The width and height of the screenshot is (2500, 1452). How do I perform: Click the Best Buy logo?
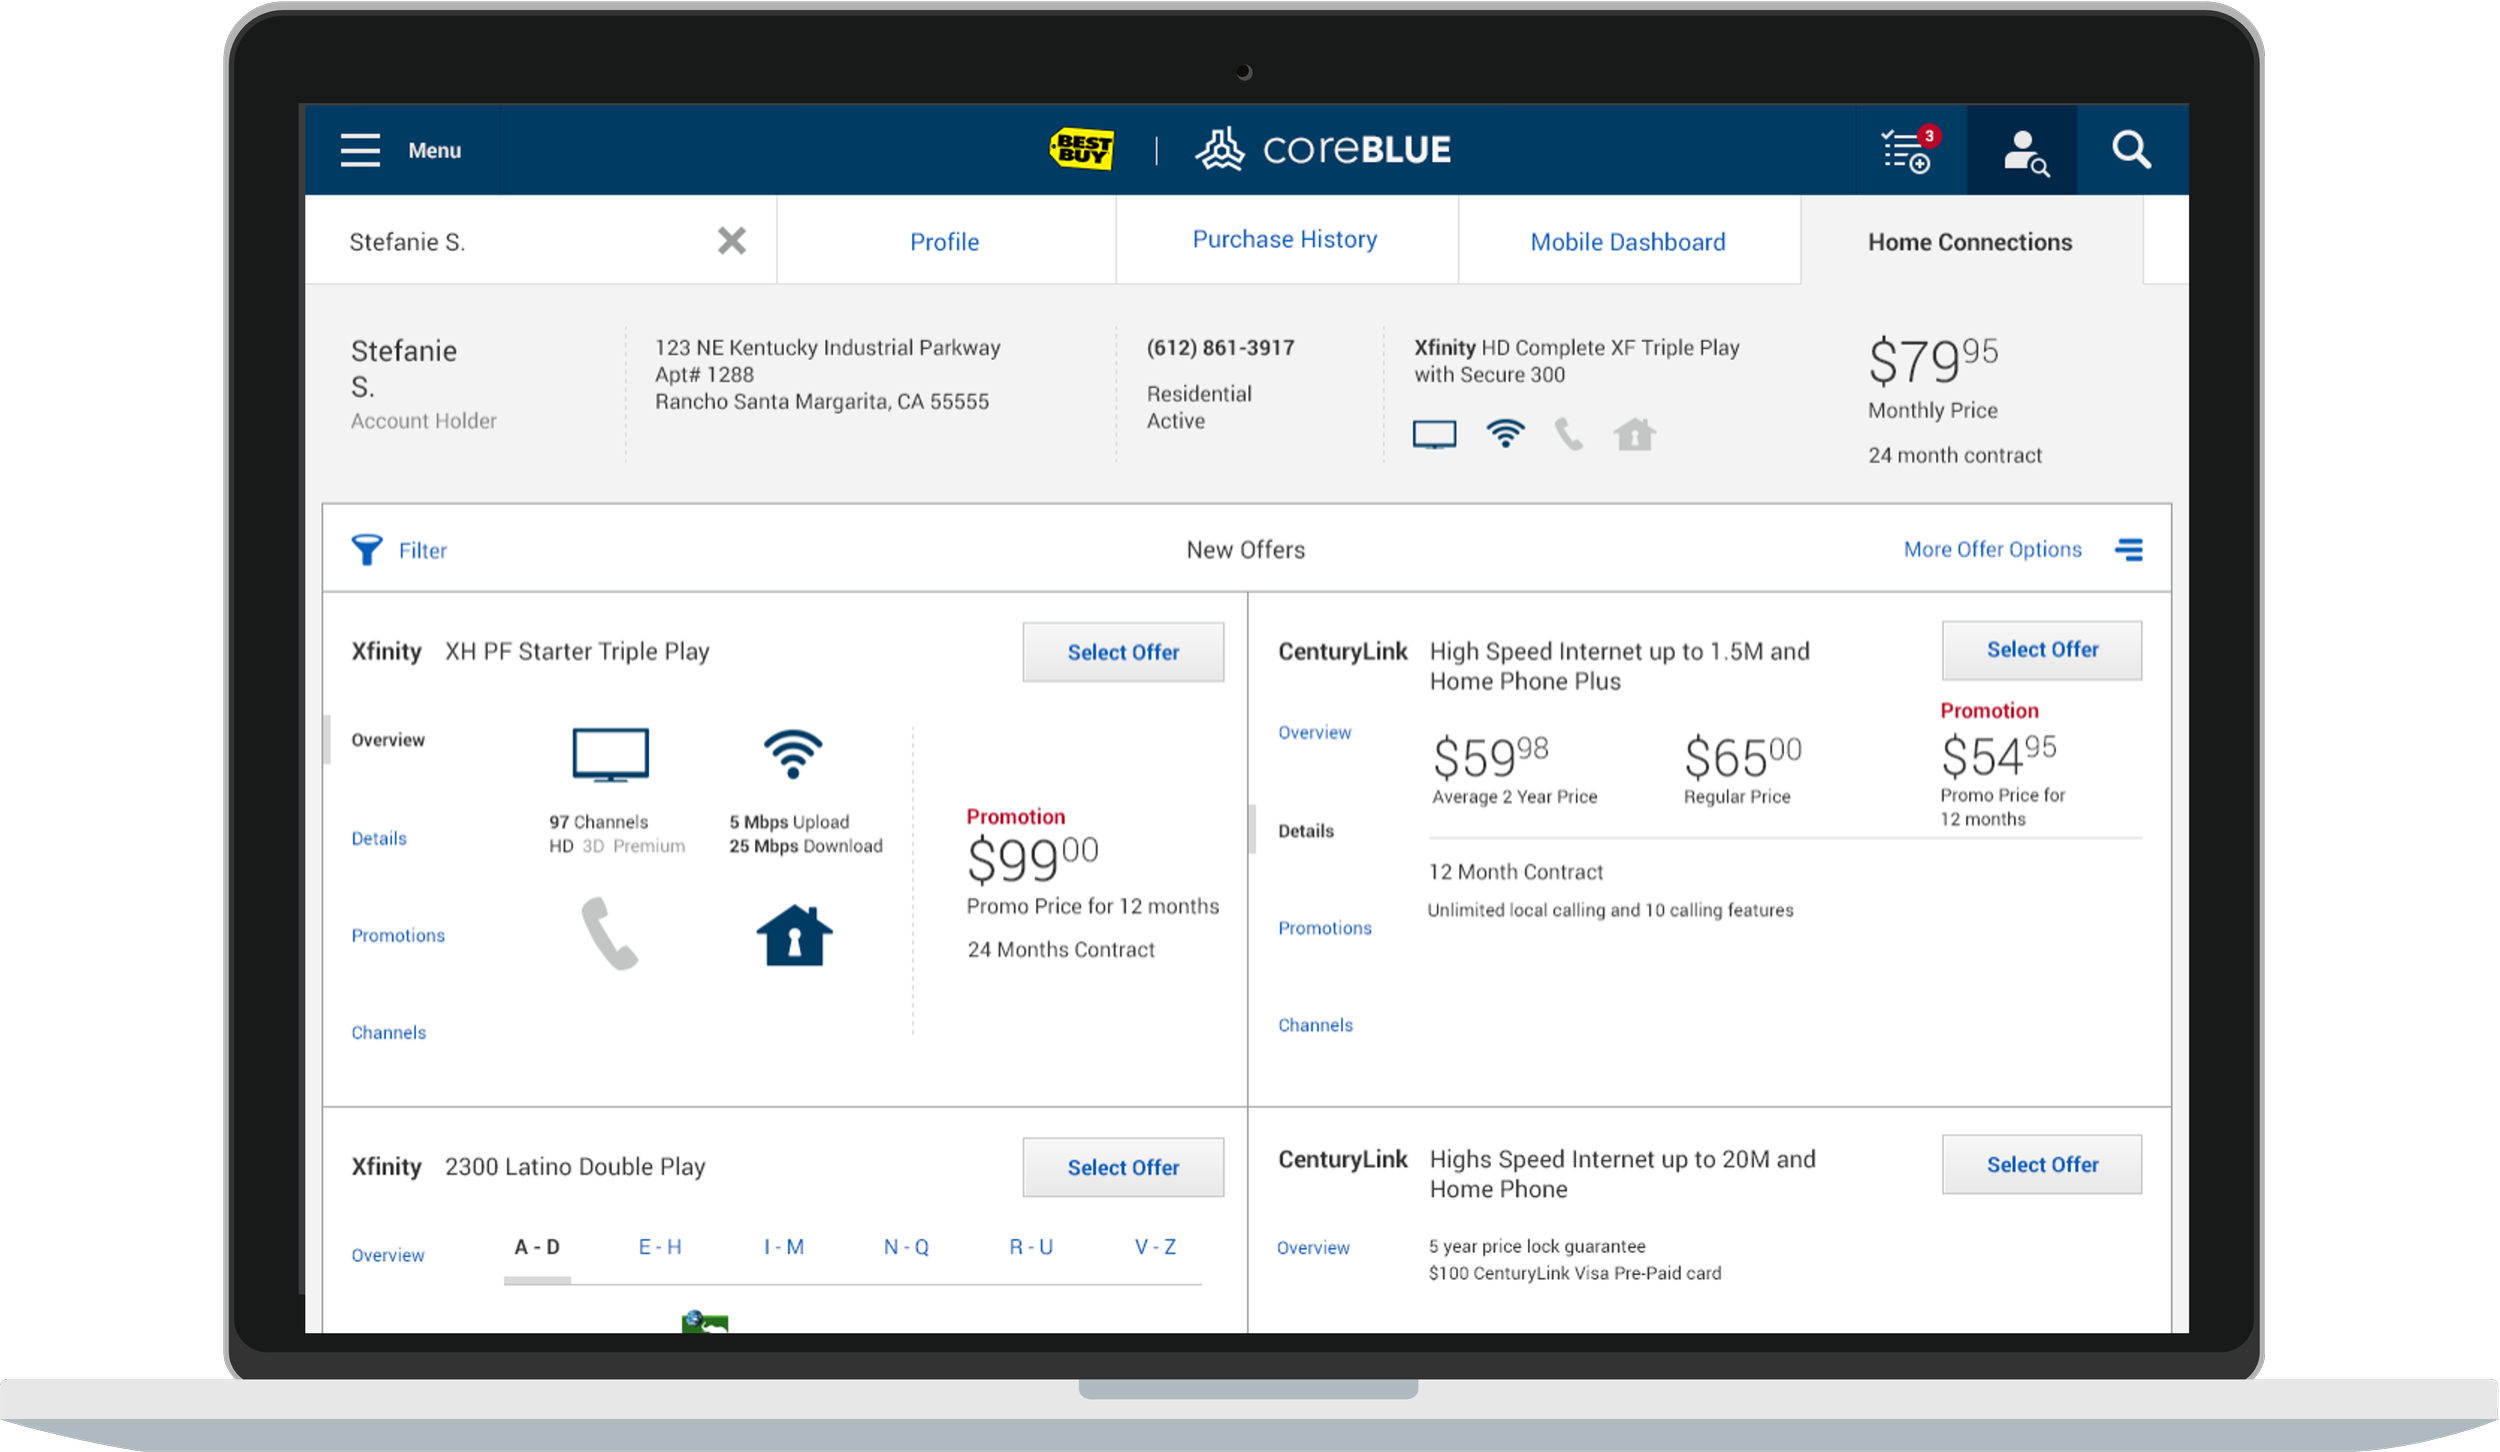(x=1081, y=150)
